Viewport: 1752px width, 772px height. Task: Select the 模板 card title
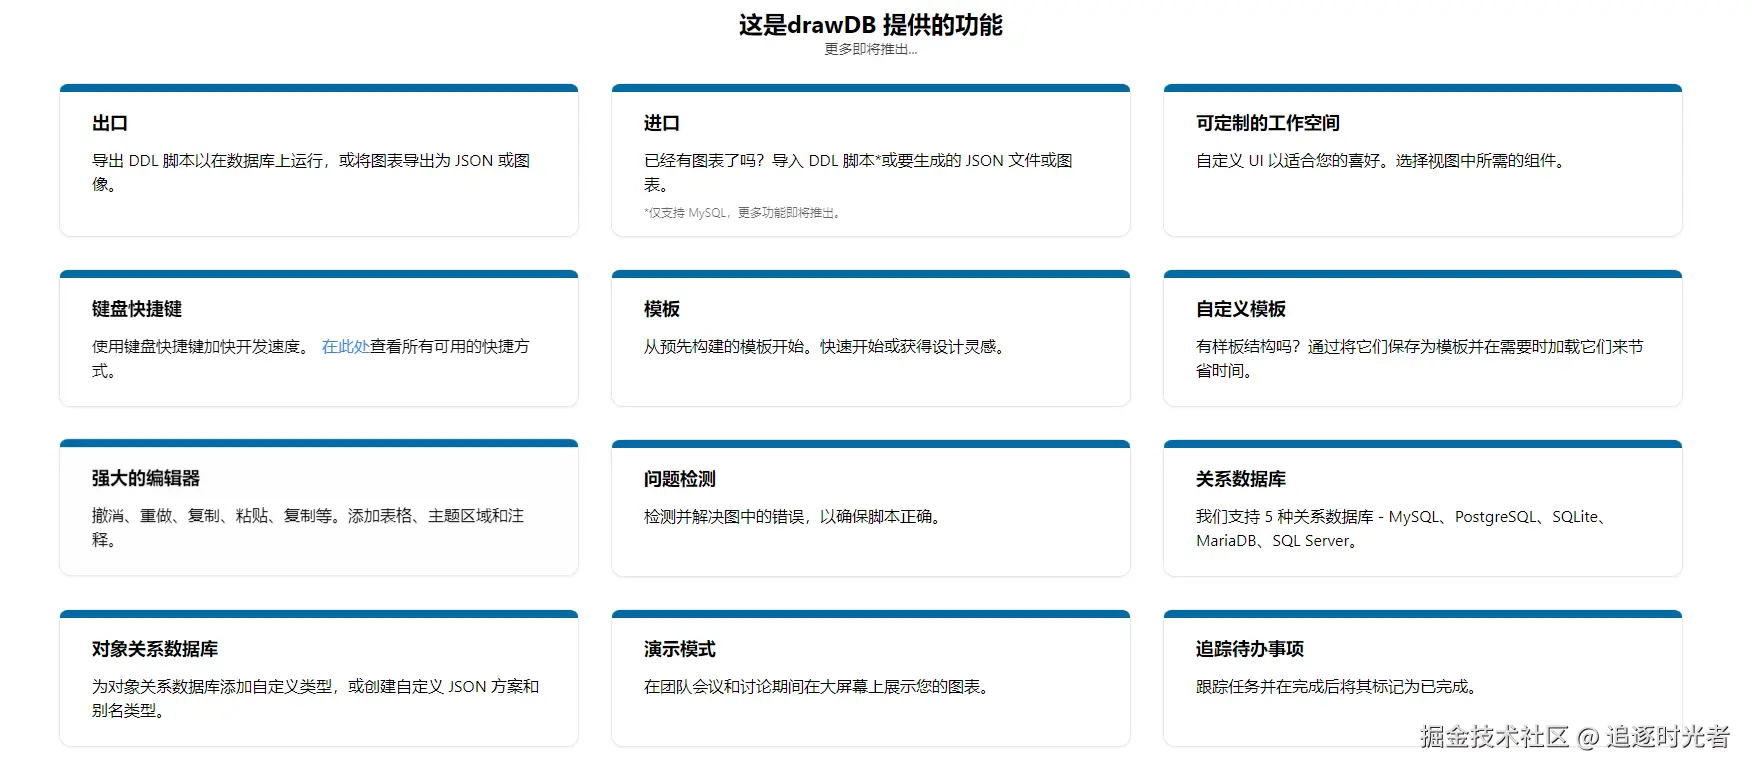(662, 309)
